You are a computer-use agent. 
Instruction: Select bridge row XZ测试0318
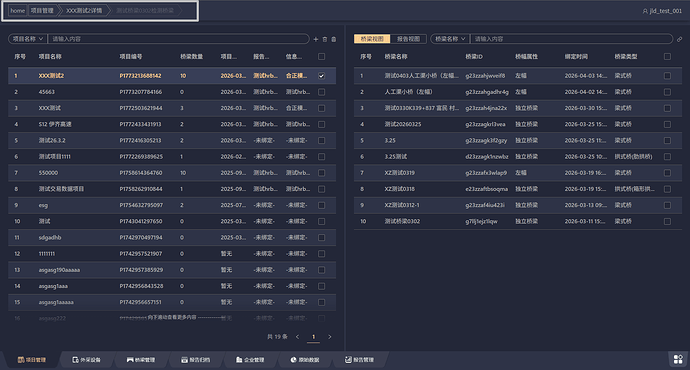(518, 189)
